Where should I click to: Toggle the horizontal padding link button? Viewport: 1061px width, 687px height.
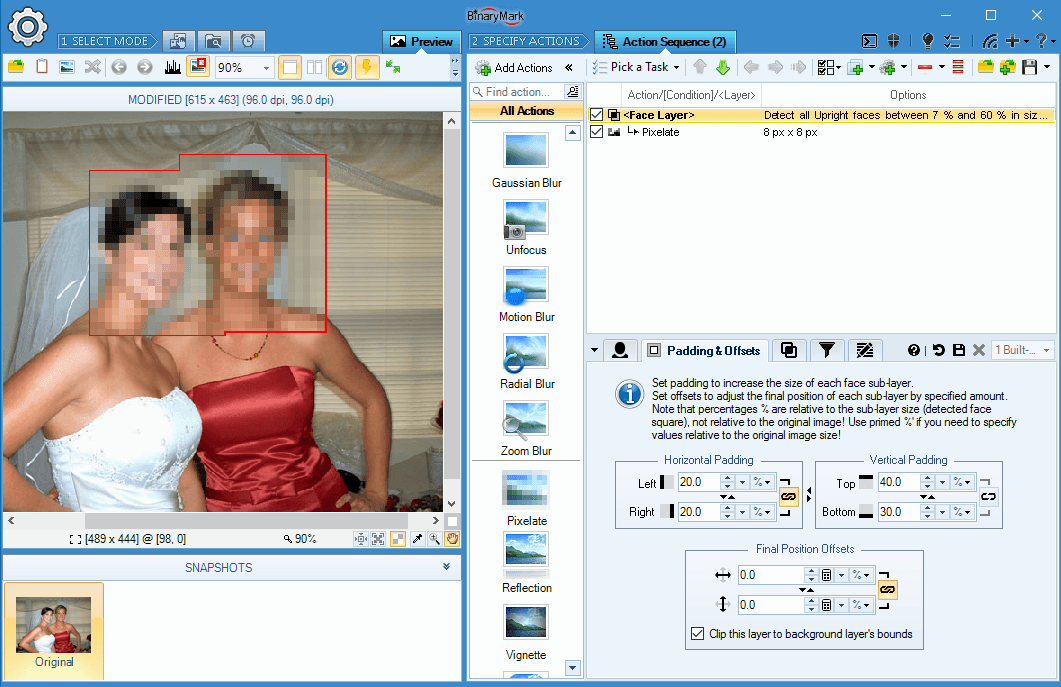click(x=788, y=497)
